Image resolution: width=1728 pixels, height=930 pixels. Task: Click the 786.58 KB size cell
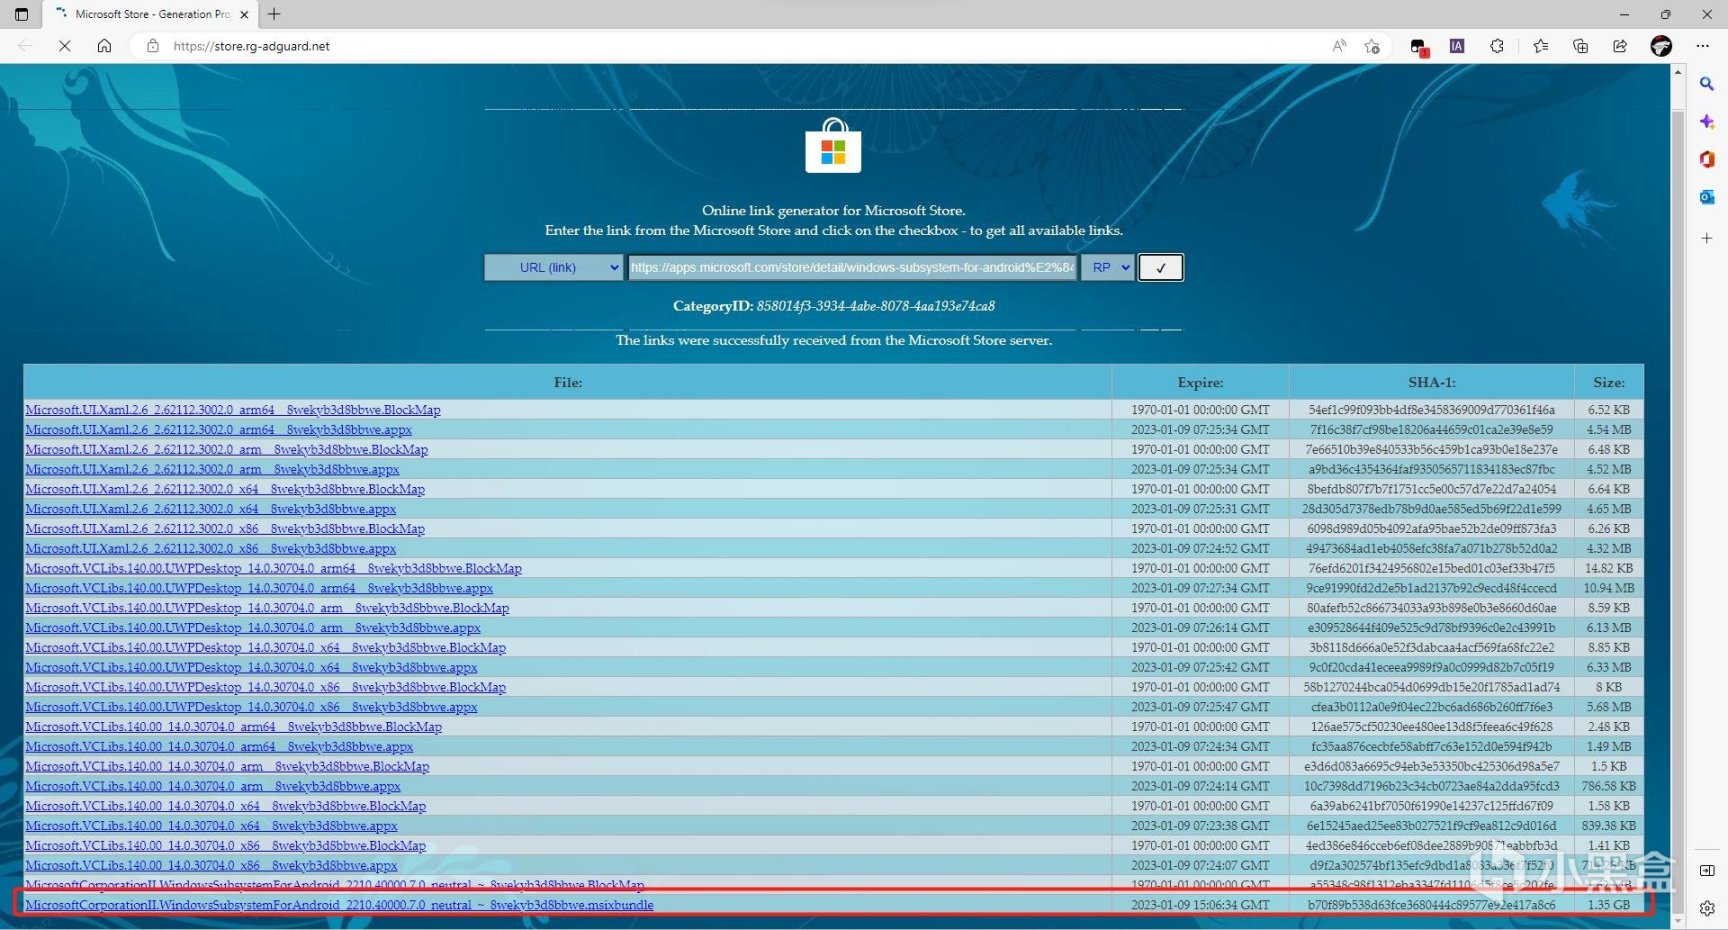point(1609,786)
